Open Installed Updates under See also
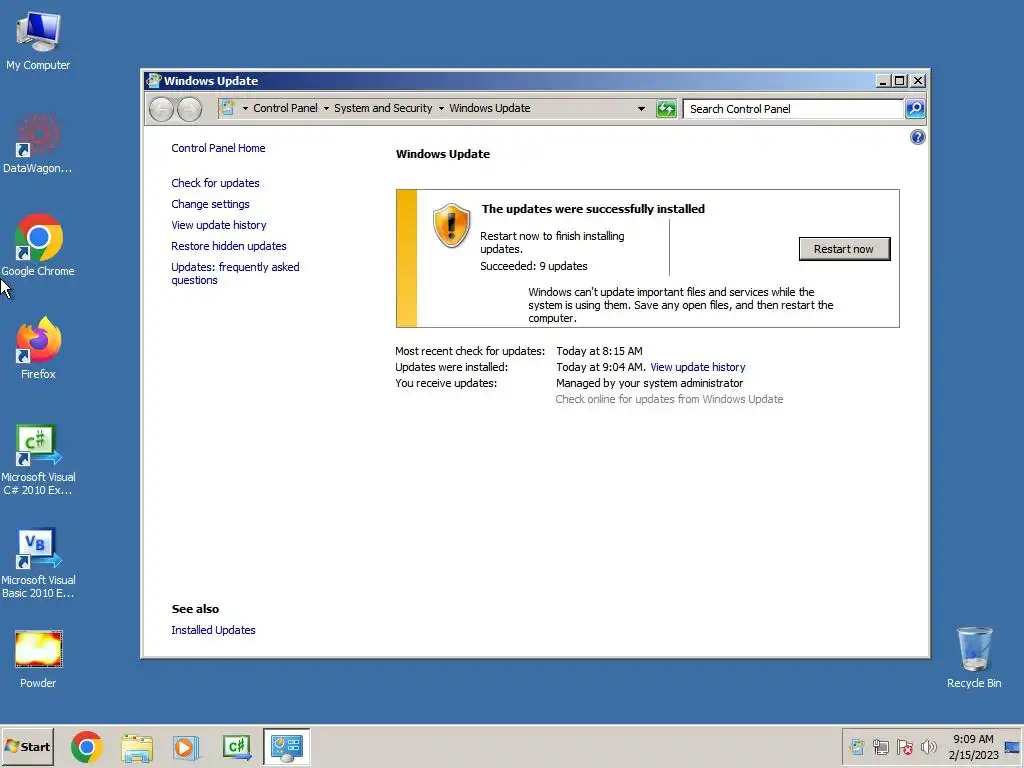The width and height of the screenshot is (1024, 768). coord(213,630)
